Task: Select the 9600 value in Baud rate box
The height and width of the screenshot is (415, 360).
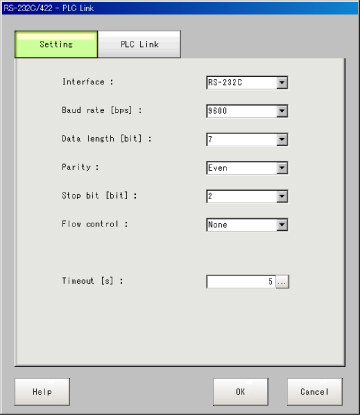Action: pos(217,111)
